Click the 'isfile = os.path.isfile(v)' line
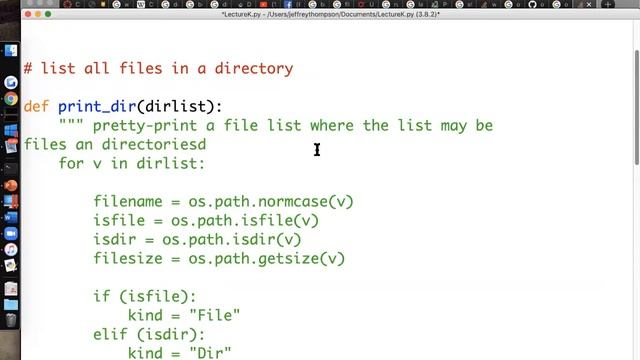Screen dimensions: 640x360 click(x=206, y=220)
